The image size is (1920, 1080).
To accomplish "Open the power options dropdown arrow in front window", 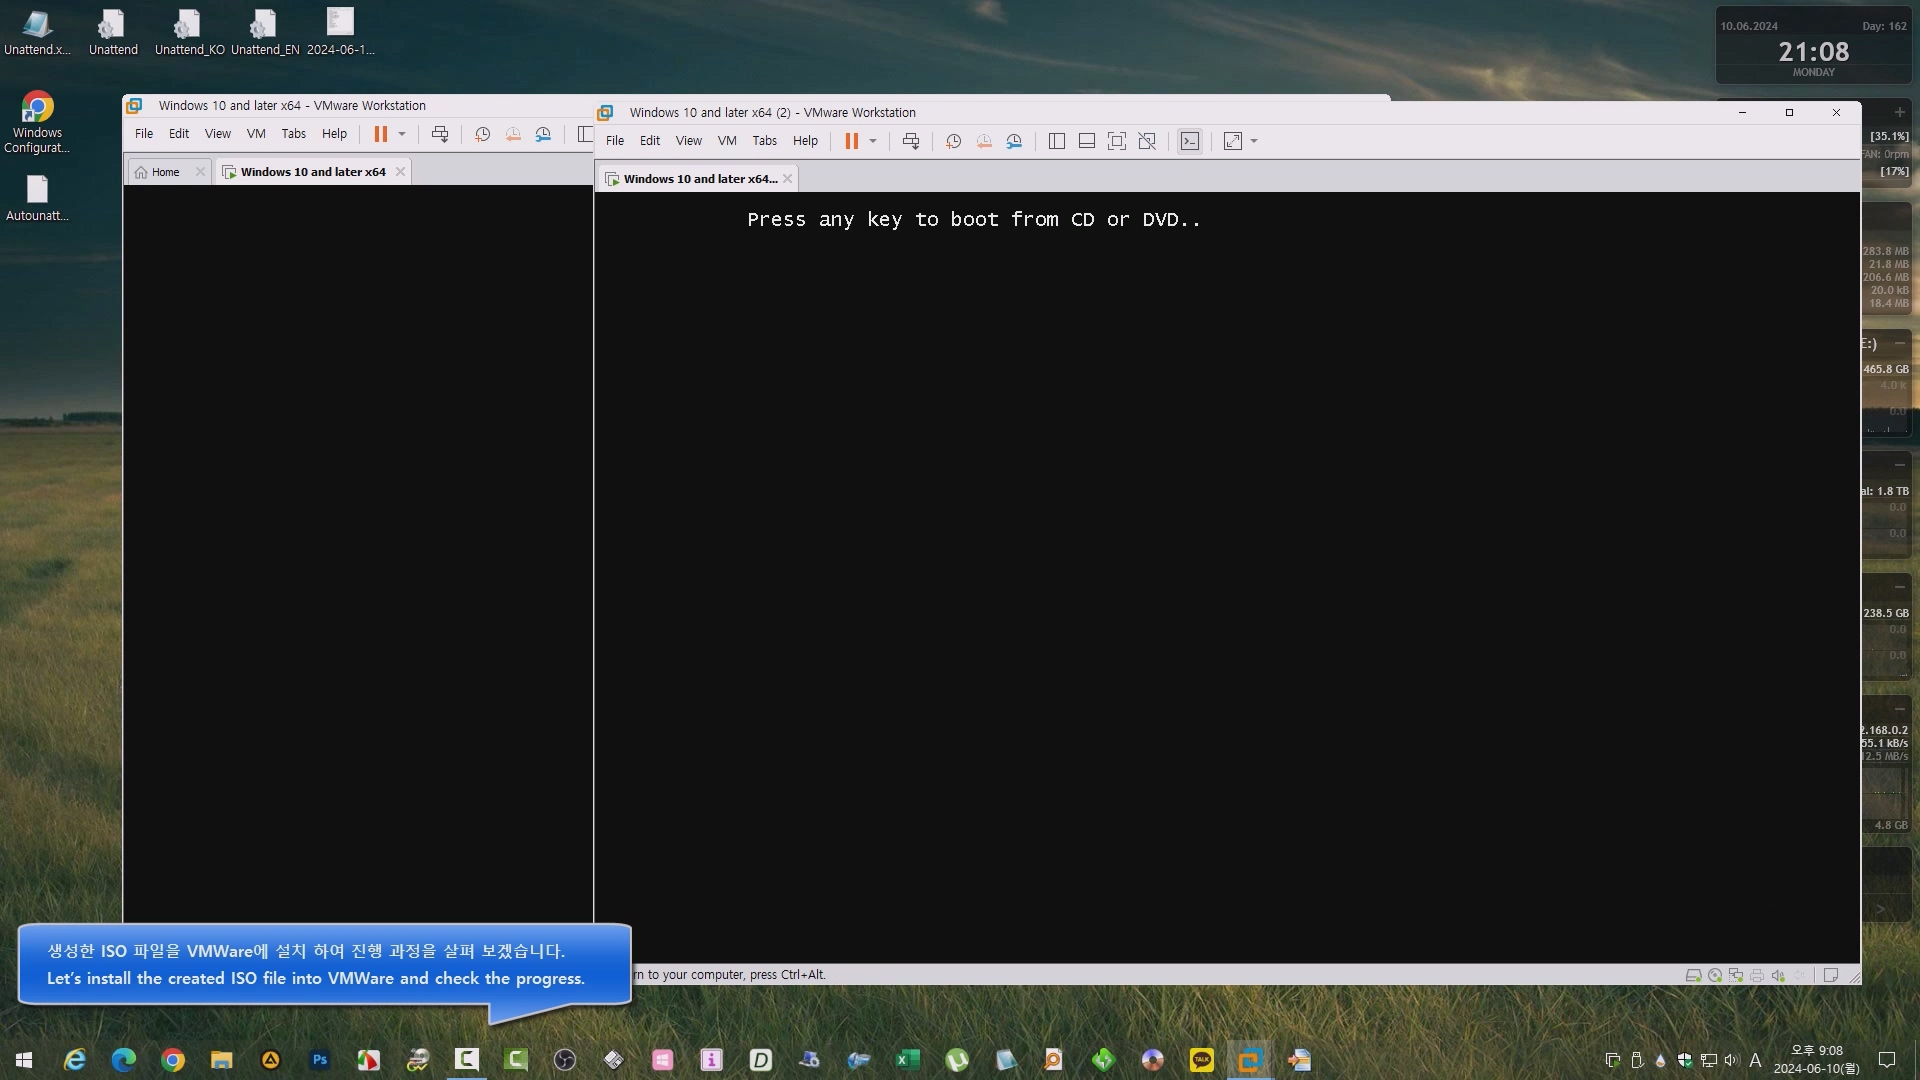I will tap(873, 141).
